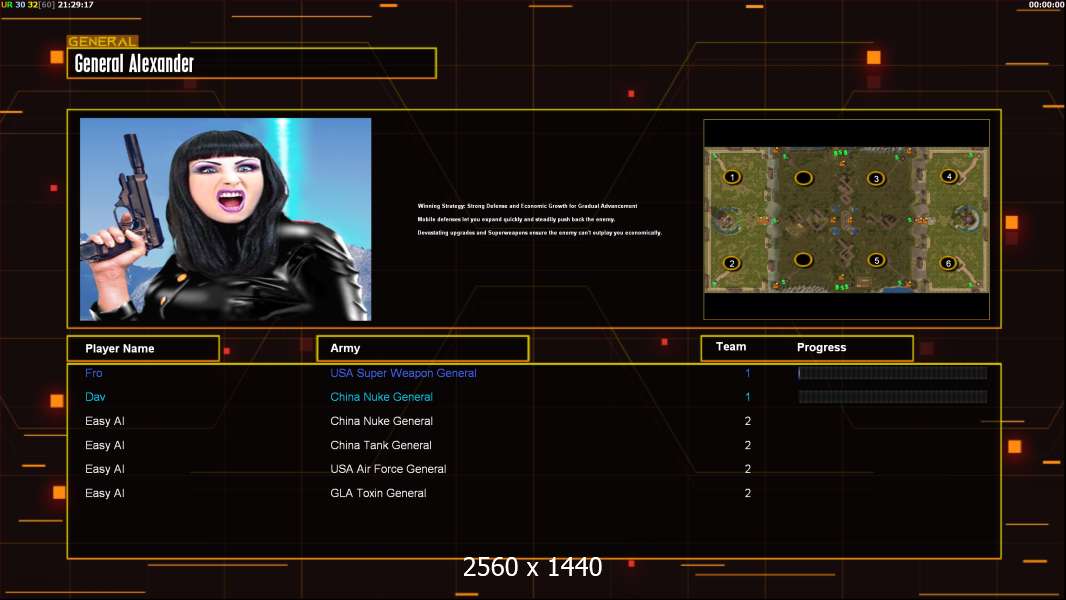The image size is (1066, 600).
Task: Click start position 6 on the map
Action: coord(949,263)
